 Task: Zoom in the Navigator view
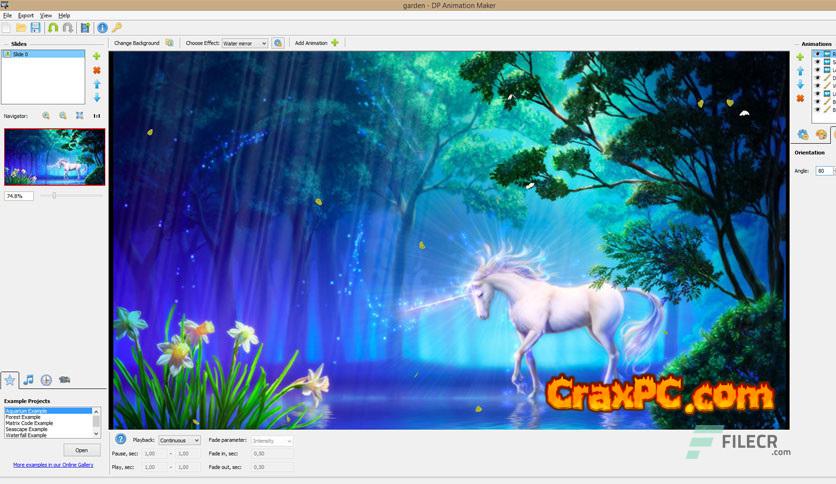[x=46, y=116]
